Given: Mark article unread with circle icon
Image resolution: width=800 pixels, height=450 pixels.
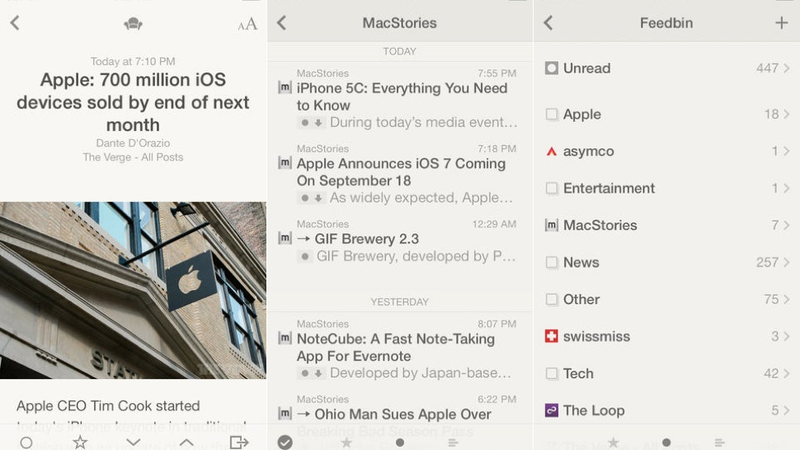Looking at the screenshot, I should coord(27,442).
